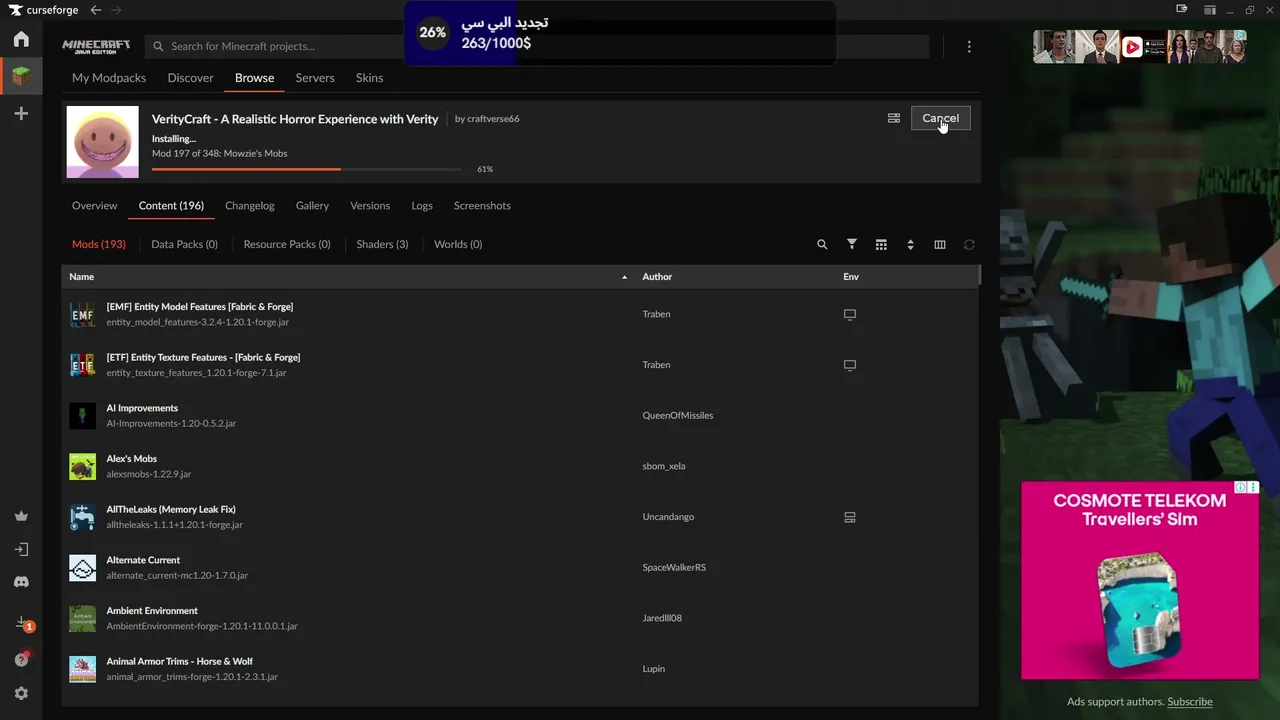Open the COSMOTE TELEKOM Travellers' Sim ad
This screenshot has width=1280, height=720.
click(x=1140, y=580)
